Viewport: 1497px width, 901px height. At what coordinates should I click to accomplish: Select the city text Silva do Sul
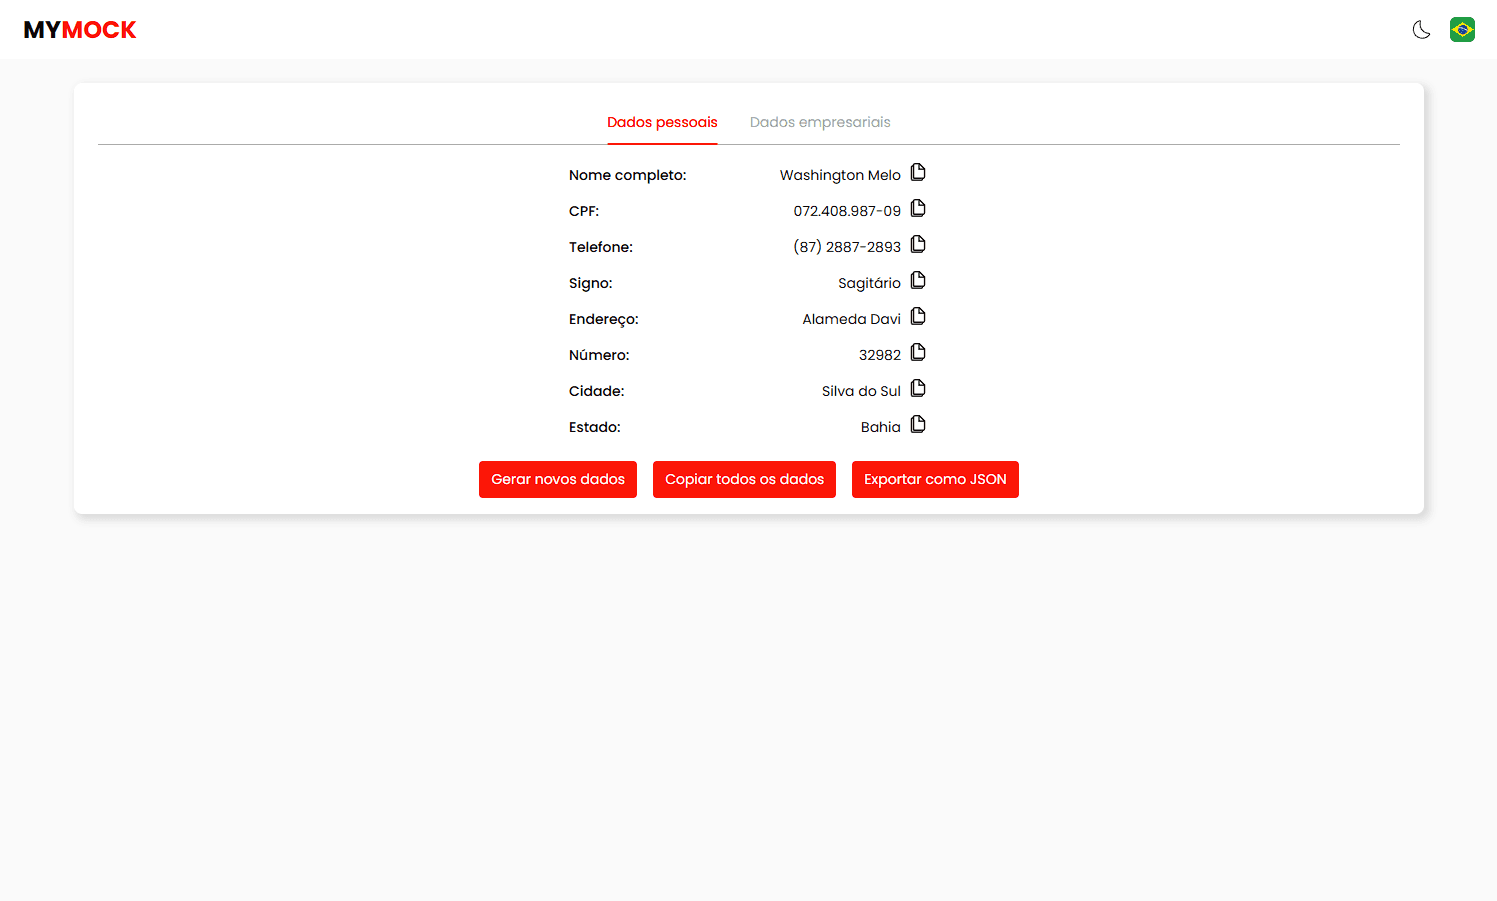861,391
